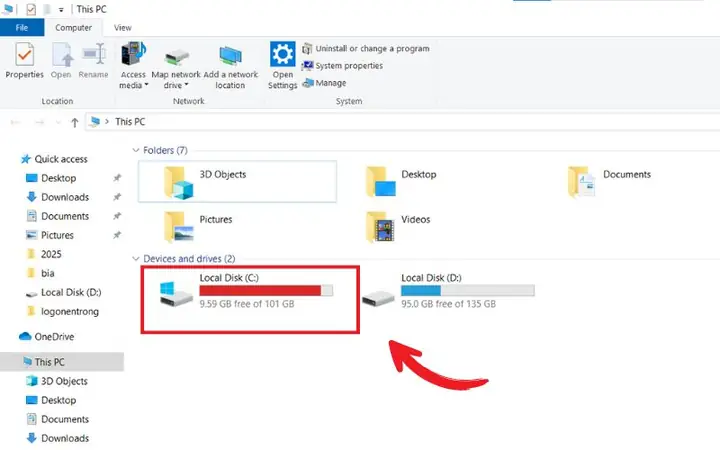The image size is (720, 450).
Task: Click the title bar properties checkmark icon
Action: coord(31,9)
